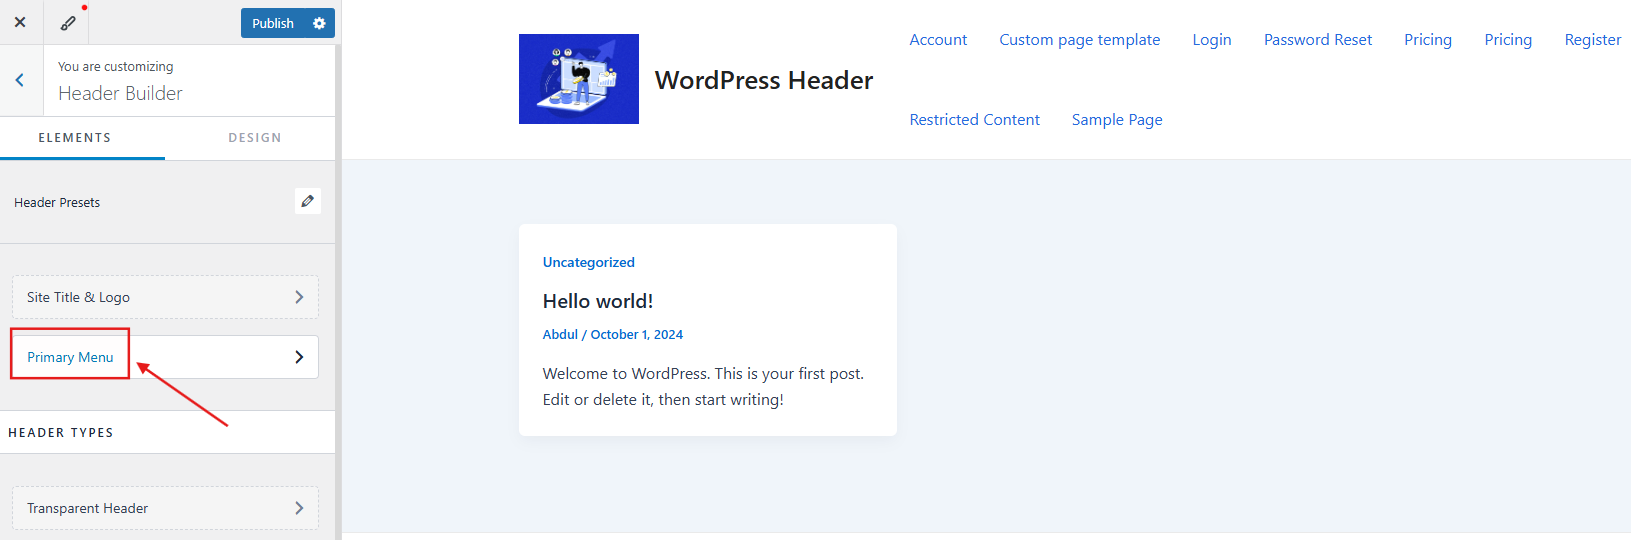Click the Header Builder panel title

click(x=120, y=93)
